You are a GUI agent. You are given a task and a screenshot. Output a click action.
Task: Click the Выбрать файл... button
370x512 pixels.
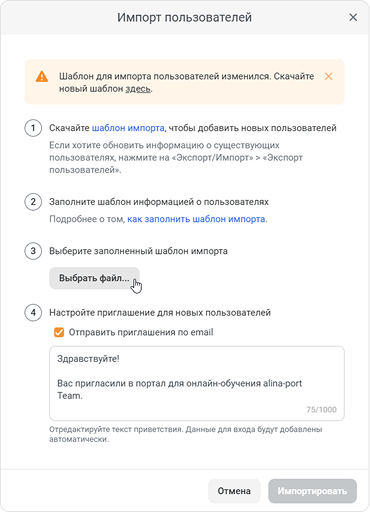click(x=94, y=278)
